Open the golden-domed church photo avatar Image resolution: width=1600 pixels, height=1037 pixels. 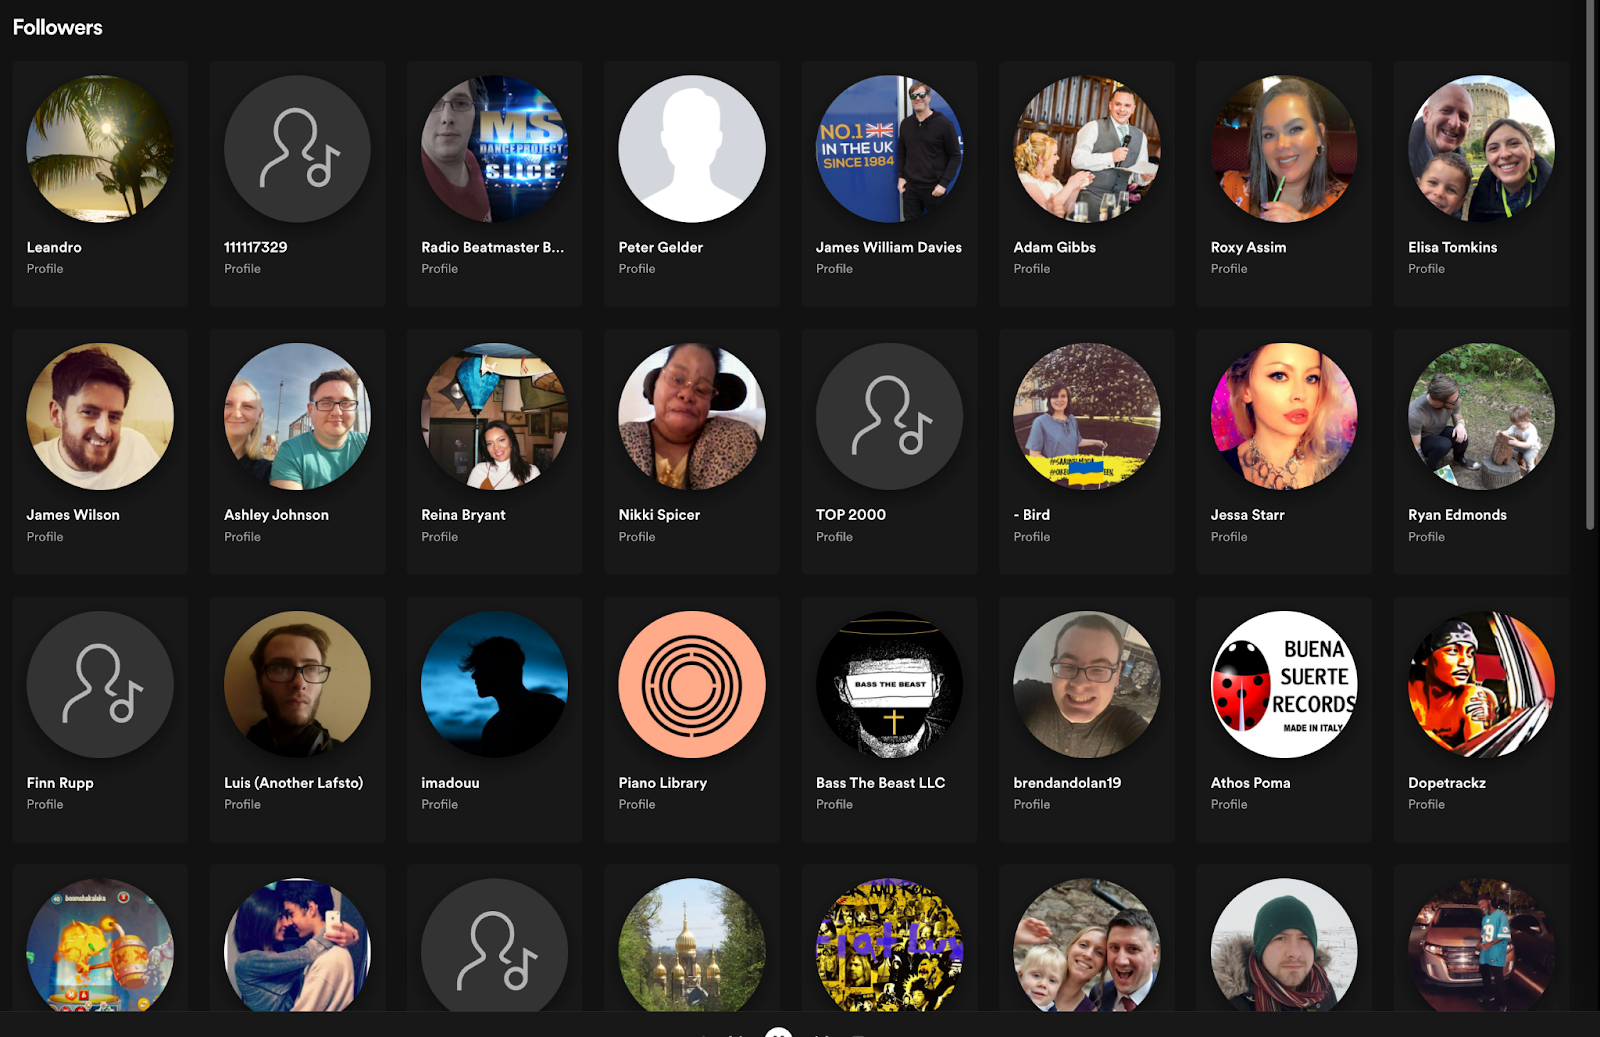click(692, 945)
